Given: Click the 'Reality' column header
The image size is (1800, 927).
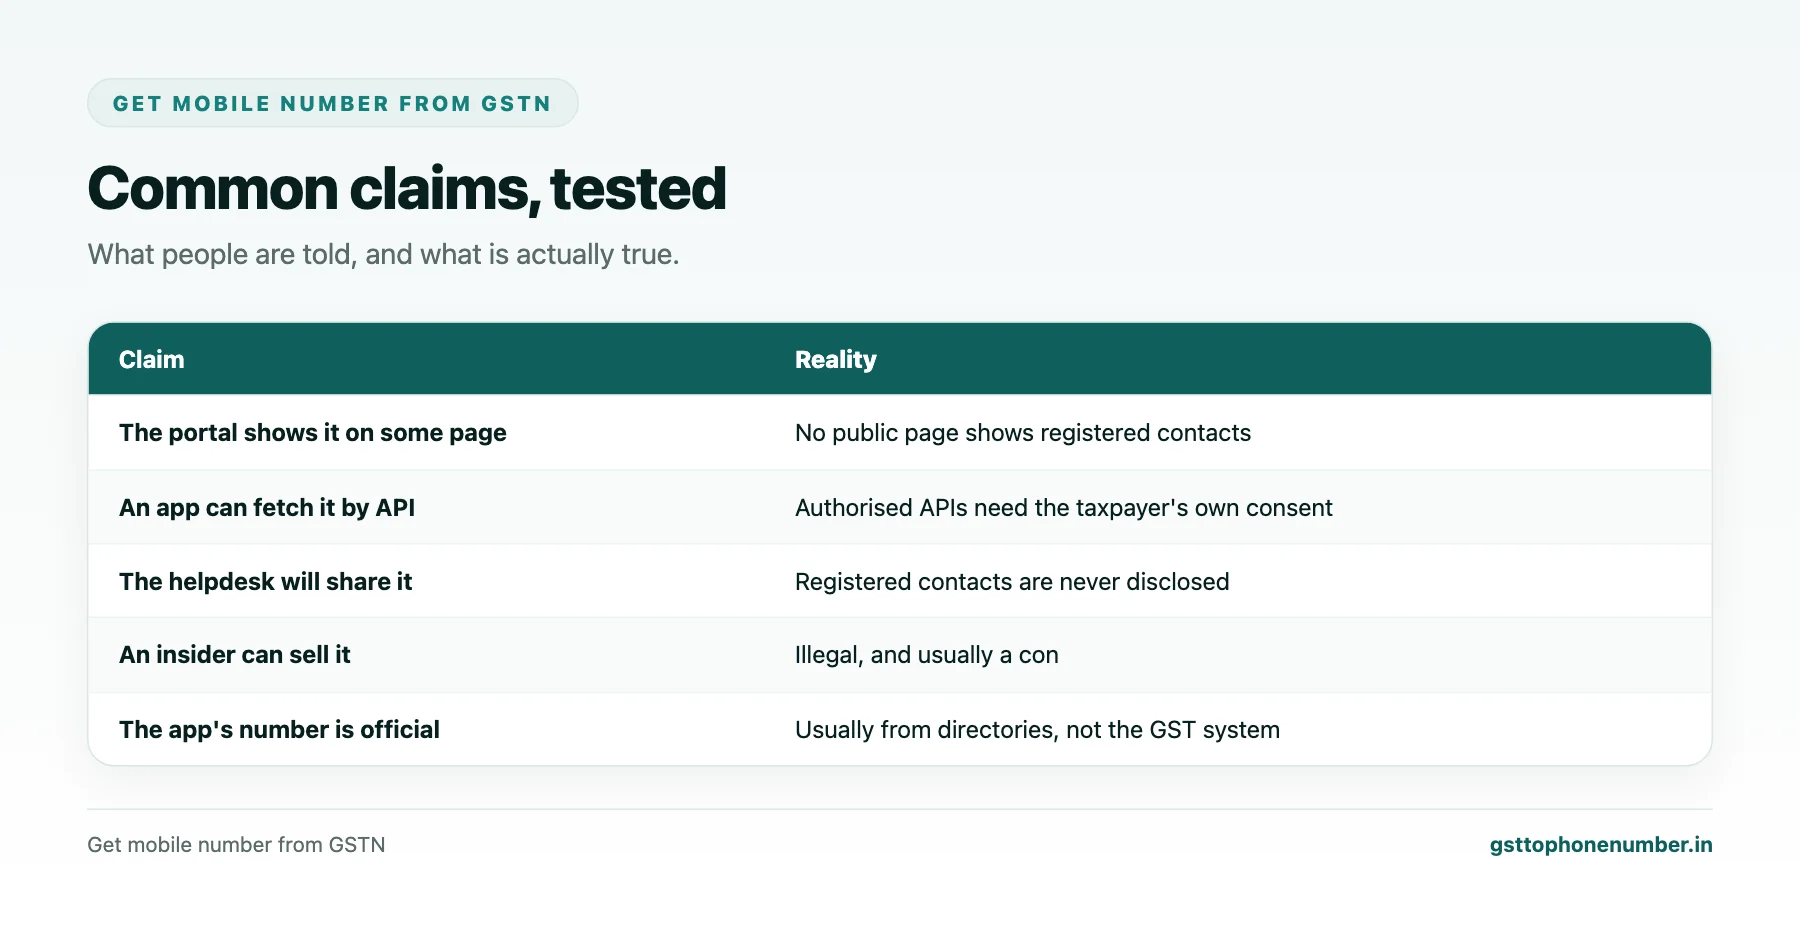Looking at the screenshot, I should coord(836,359).
